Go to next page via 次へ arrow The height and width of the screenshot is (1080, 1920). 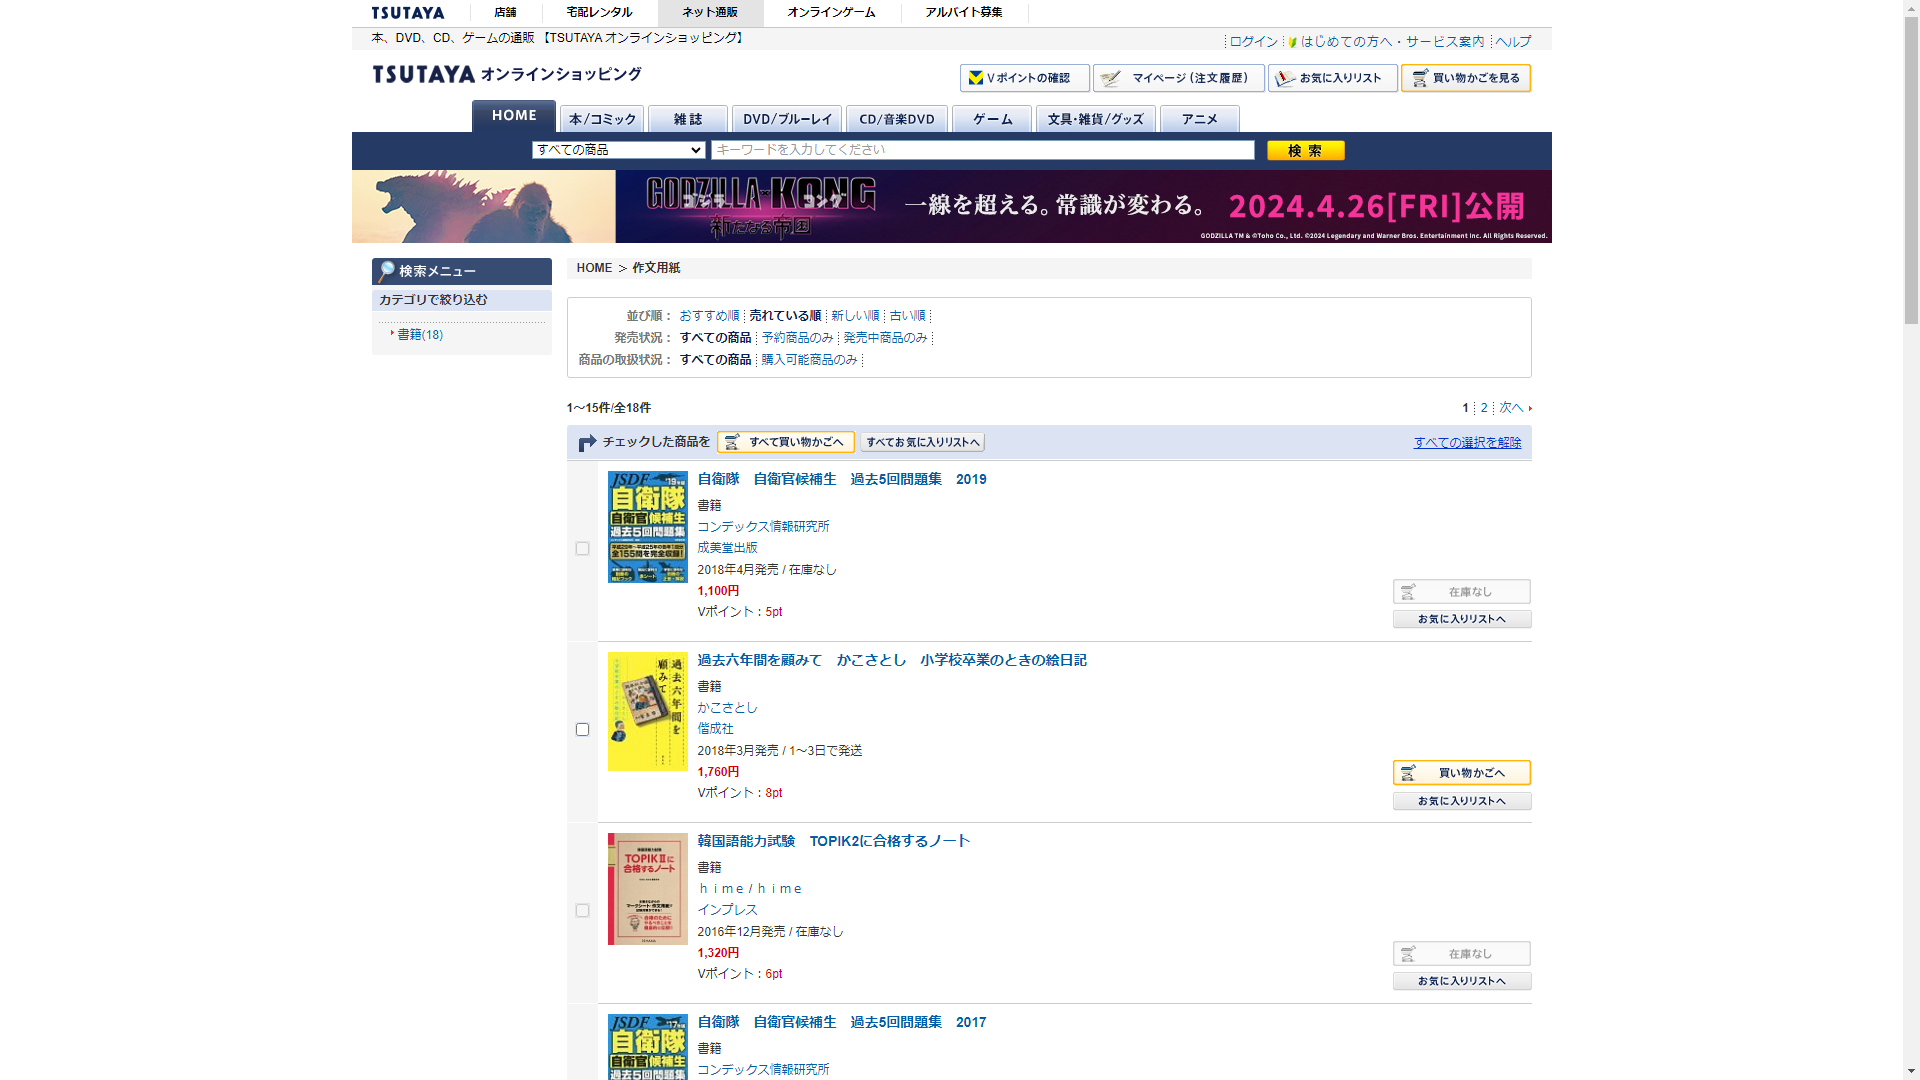(1529, 408)
